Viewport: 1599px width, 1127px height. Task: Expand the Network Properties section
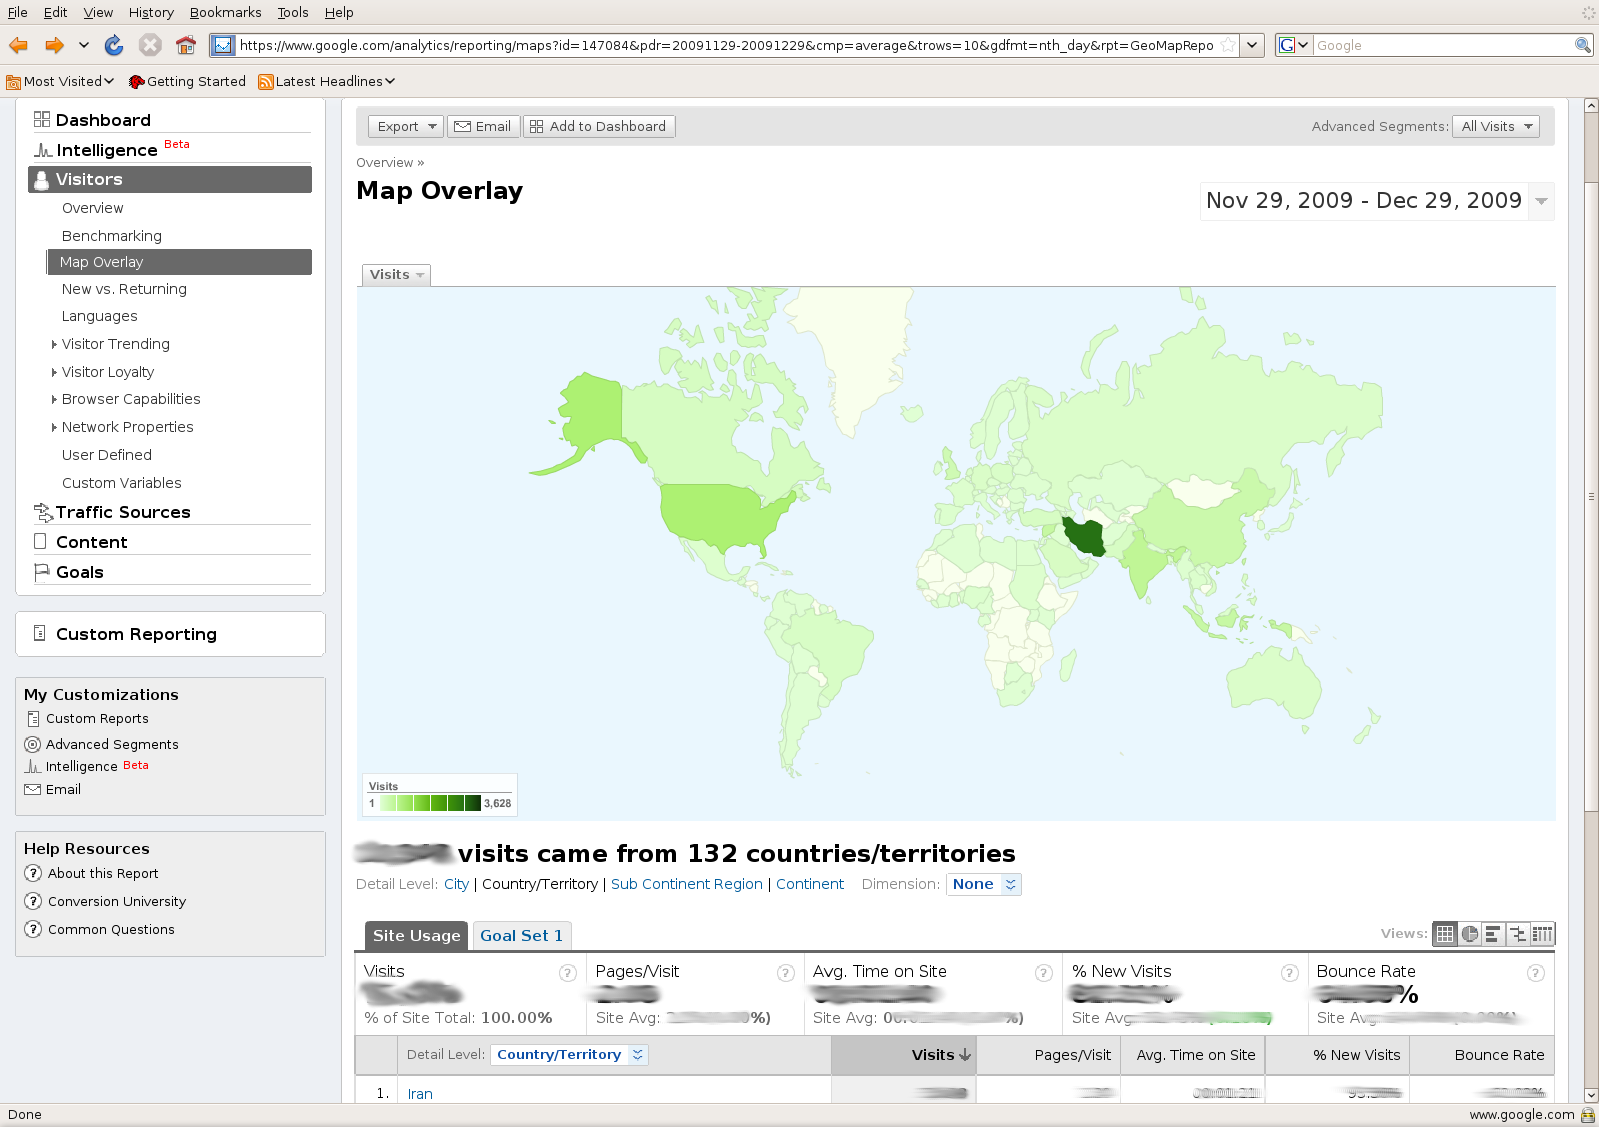tap(54, 427)
